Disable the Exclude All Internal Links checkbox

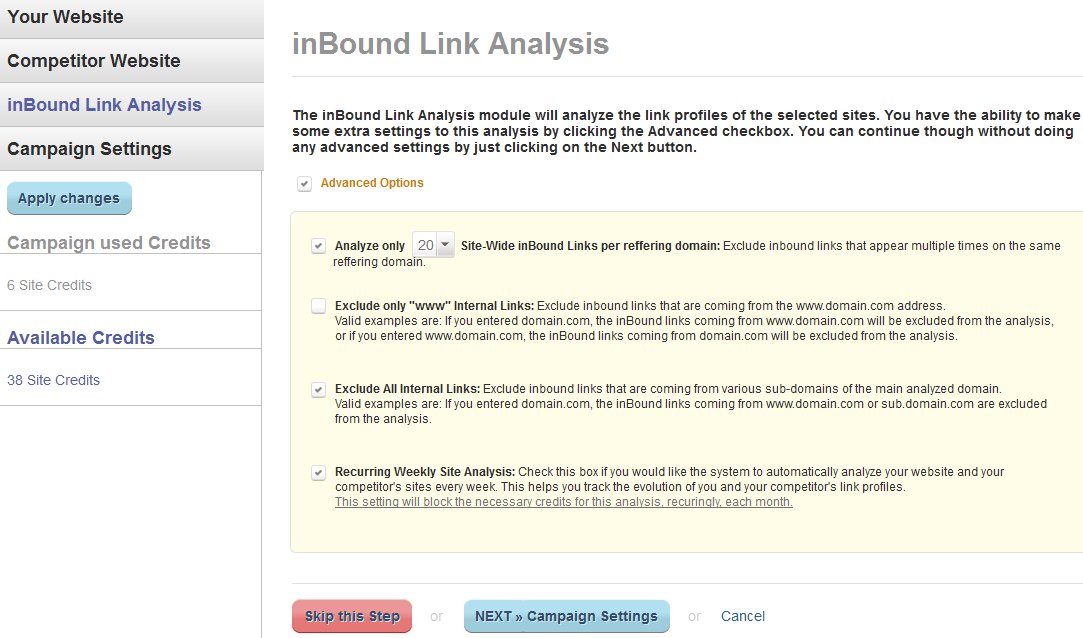(x=318, y=389)
